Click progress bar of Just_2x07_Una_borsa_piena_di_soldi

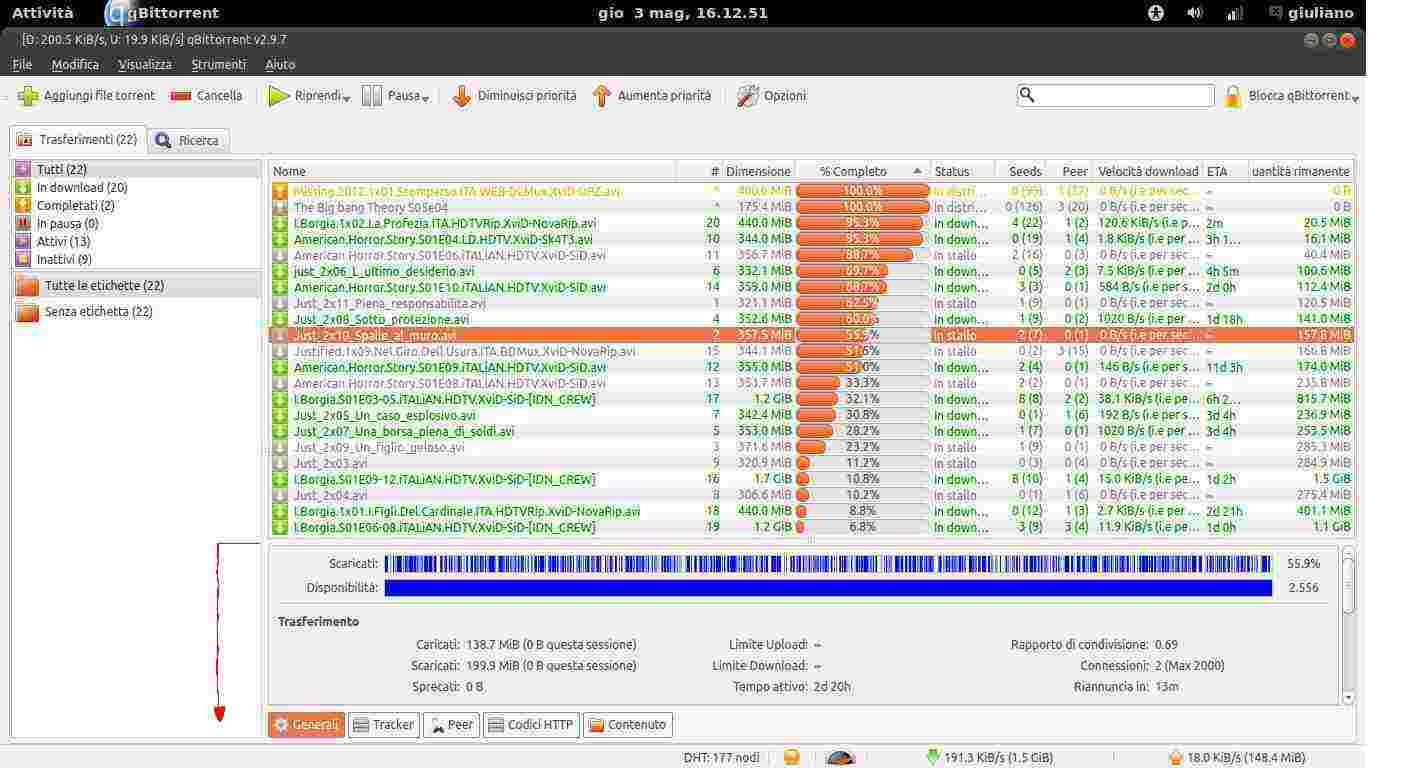863,431
